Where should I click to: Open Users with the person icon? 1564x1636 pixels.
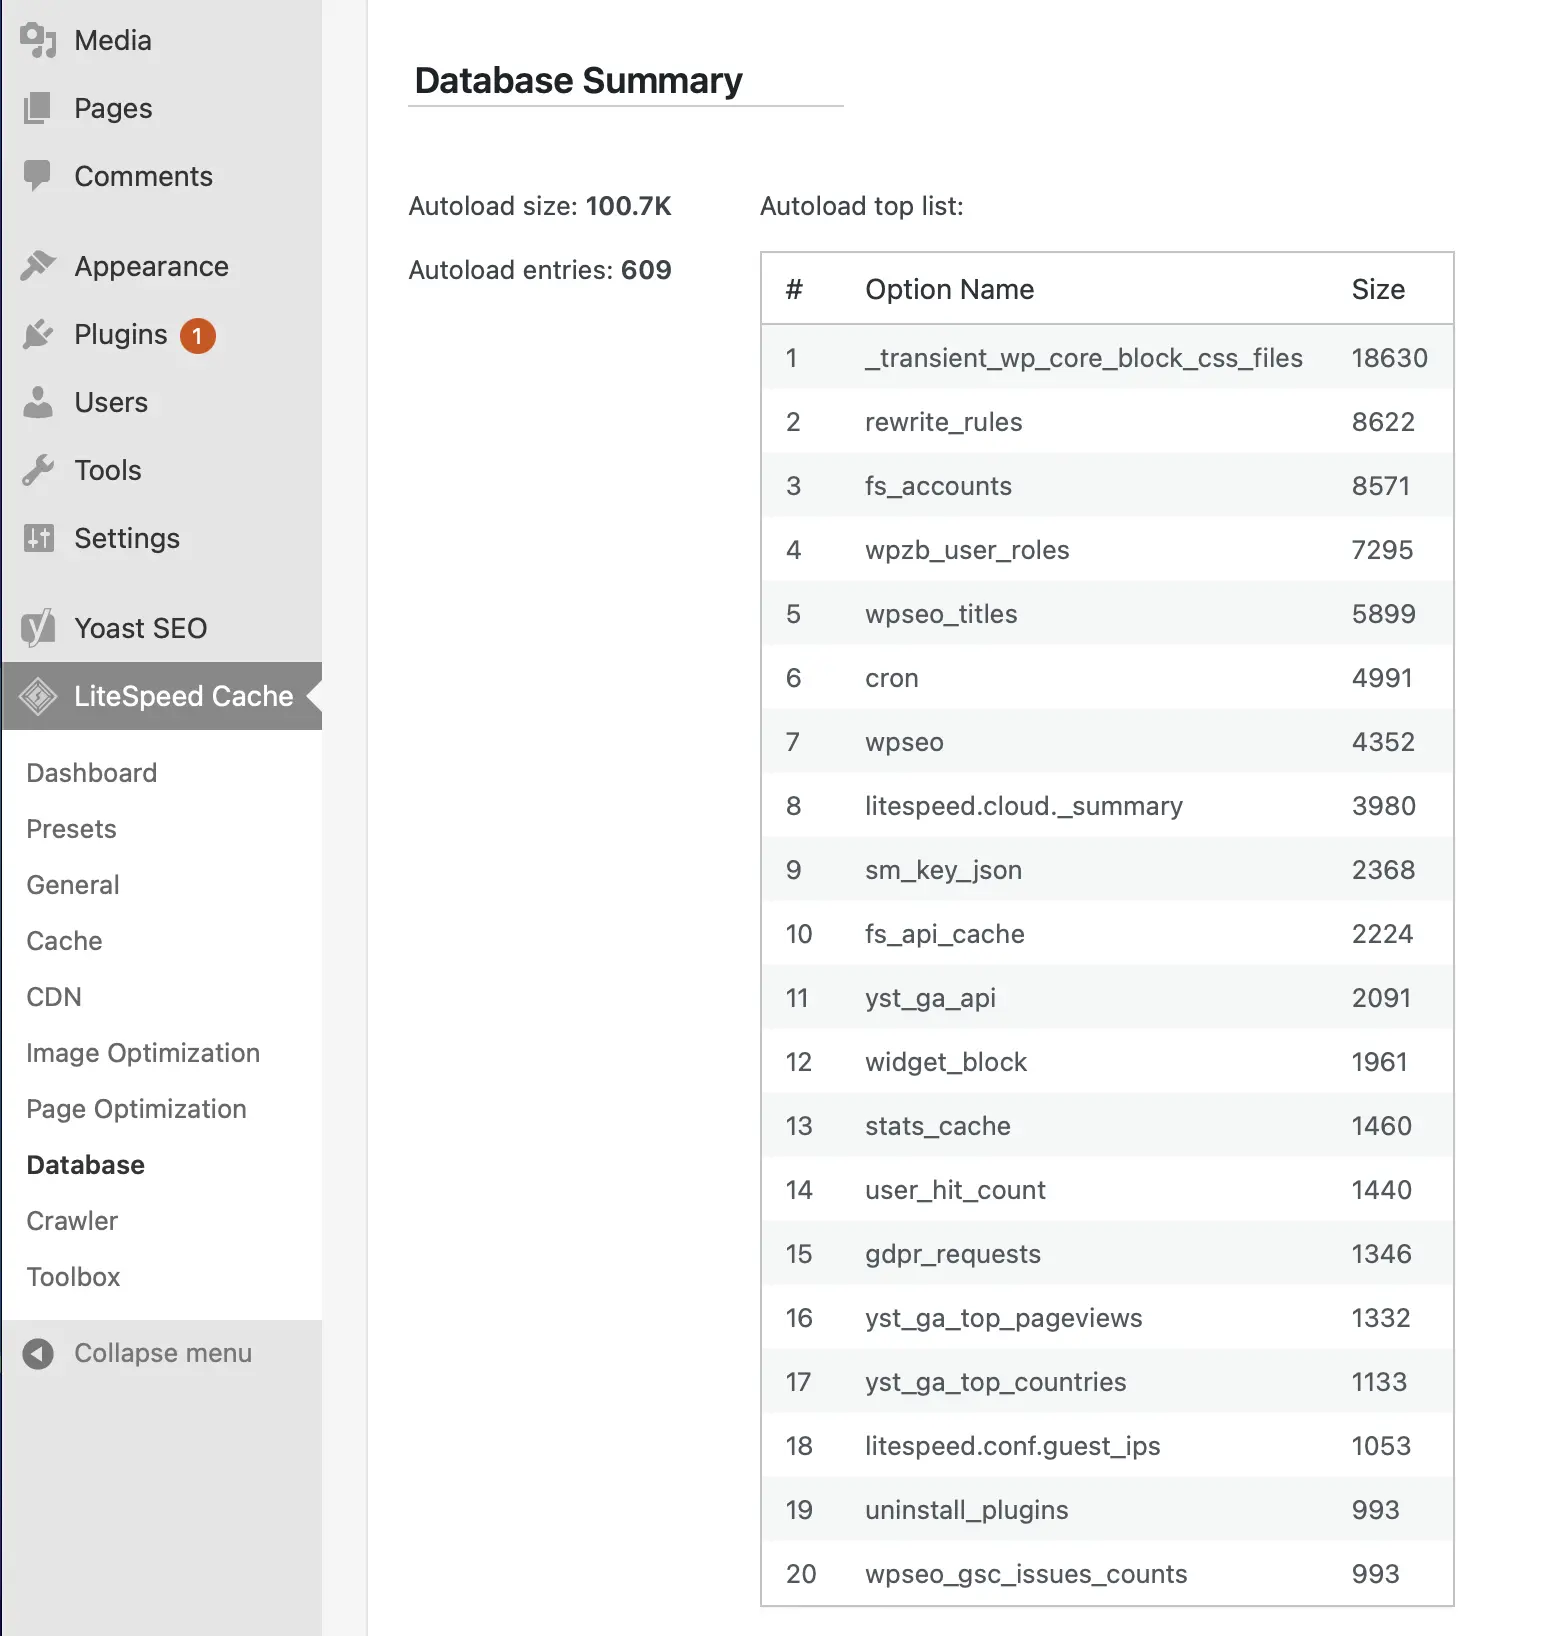tap(38, 402)
